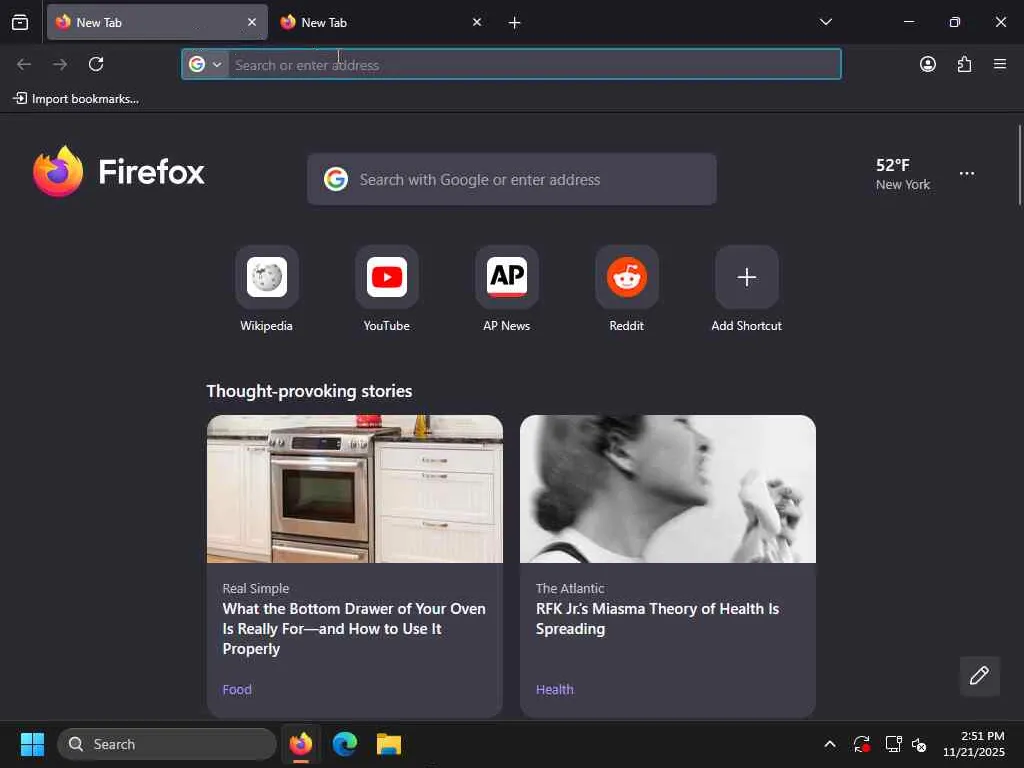This screenshot has width=1024, height=768.
Task: Open the List all tabs chevron
Action: [x=825, y=22]
